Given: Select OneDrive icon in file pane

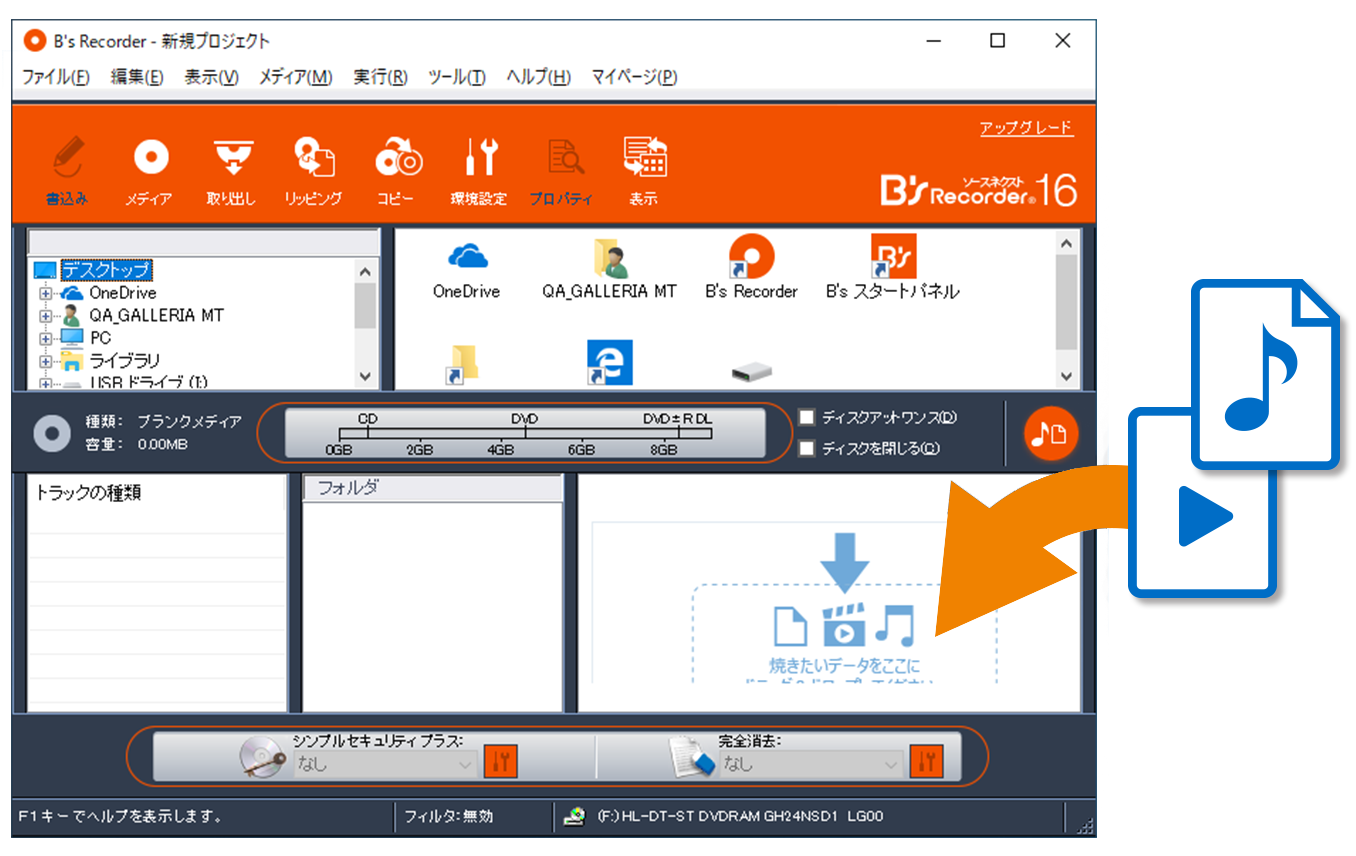Looking at the screenshot, I should point(467,257).
